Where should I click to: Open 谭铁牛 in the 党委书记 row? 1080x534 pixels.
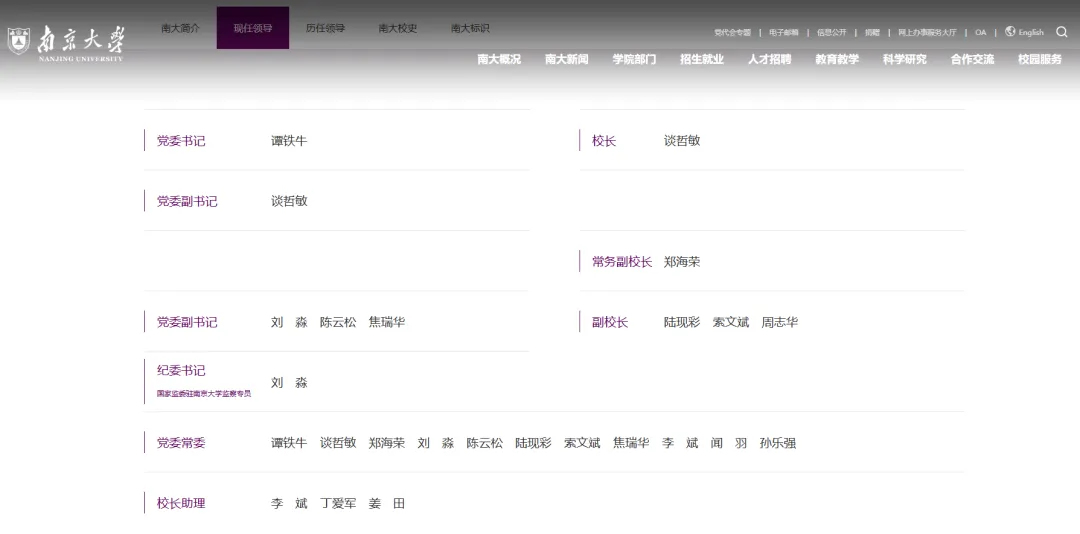click(x=289, y=141)
